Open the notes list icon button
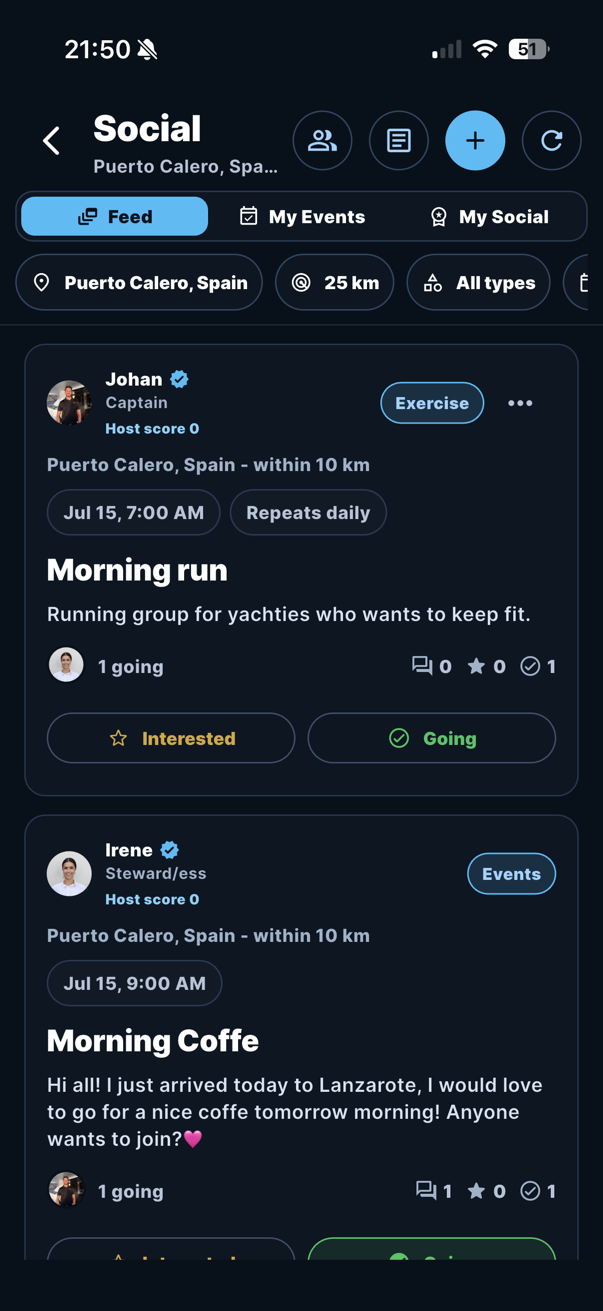The height and width of the screenshot is (1311, 603). [x=399, y=141]
